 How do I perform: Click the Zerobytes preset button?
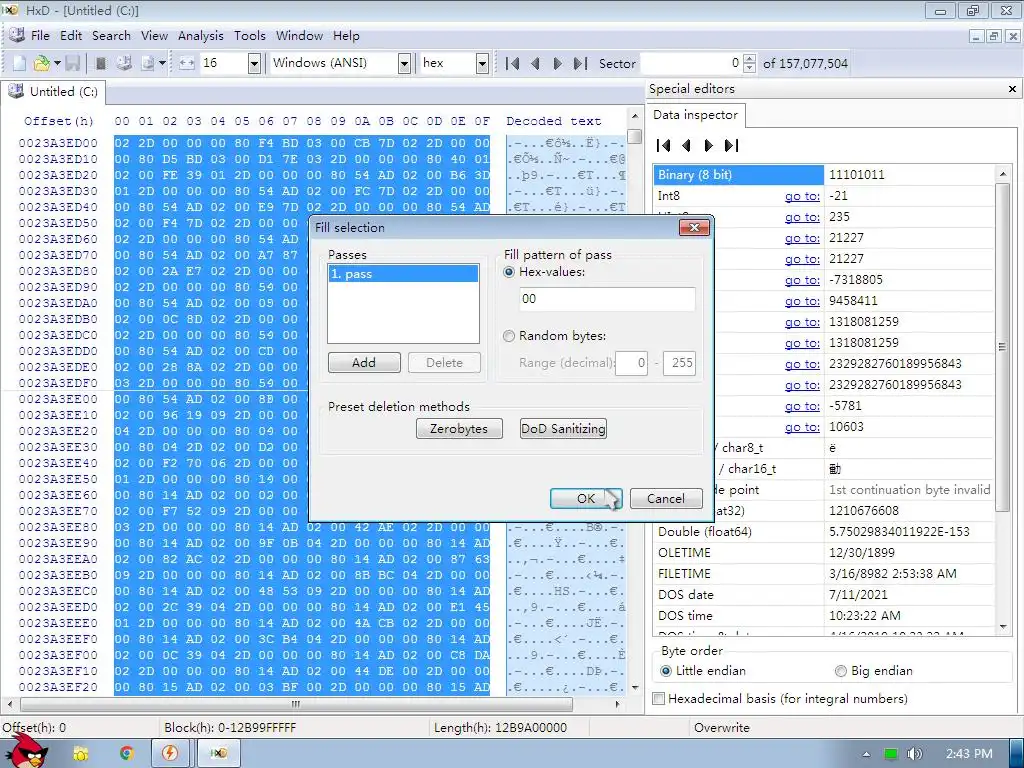click(459, 428)
